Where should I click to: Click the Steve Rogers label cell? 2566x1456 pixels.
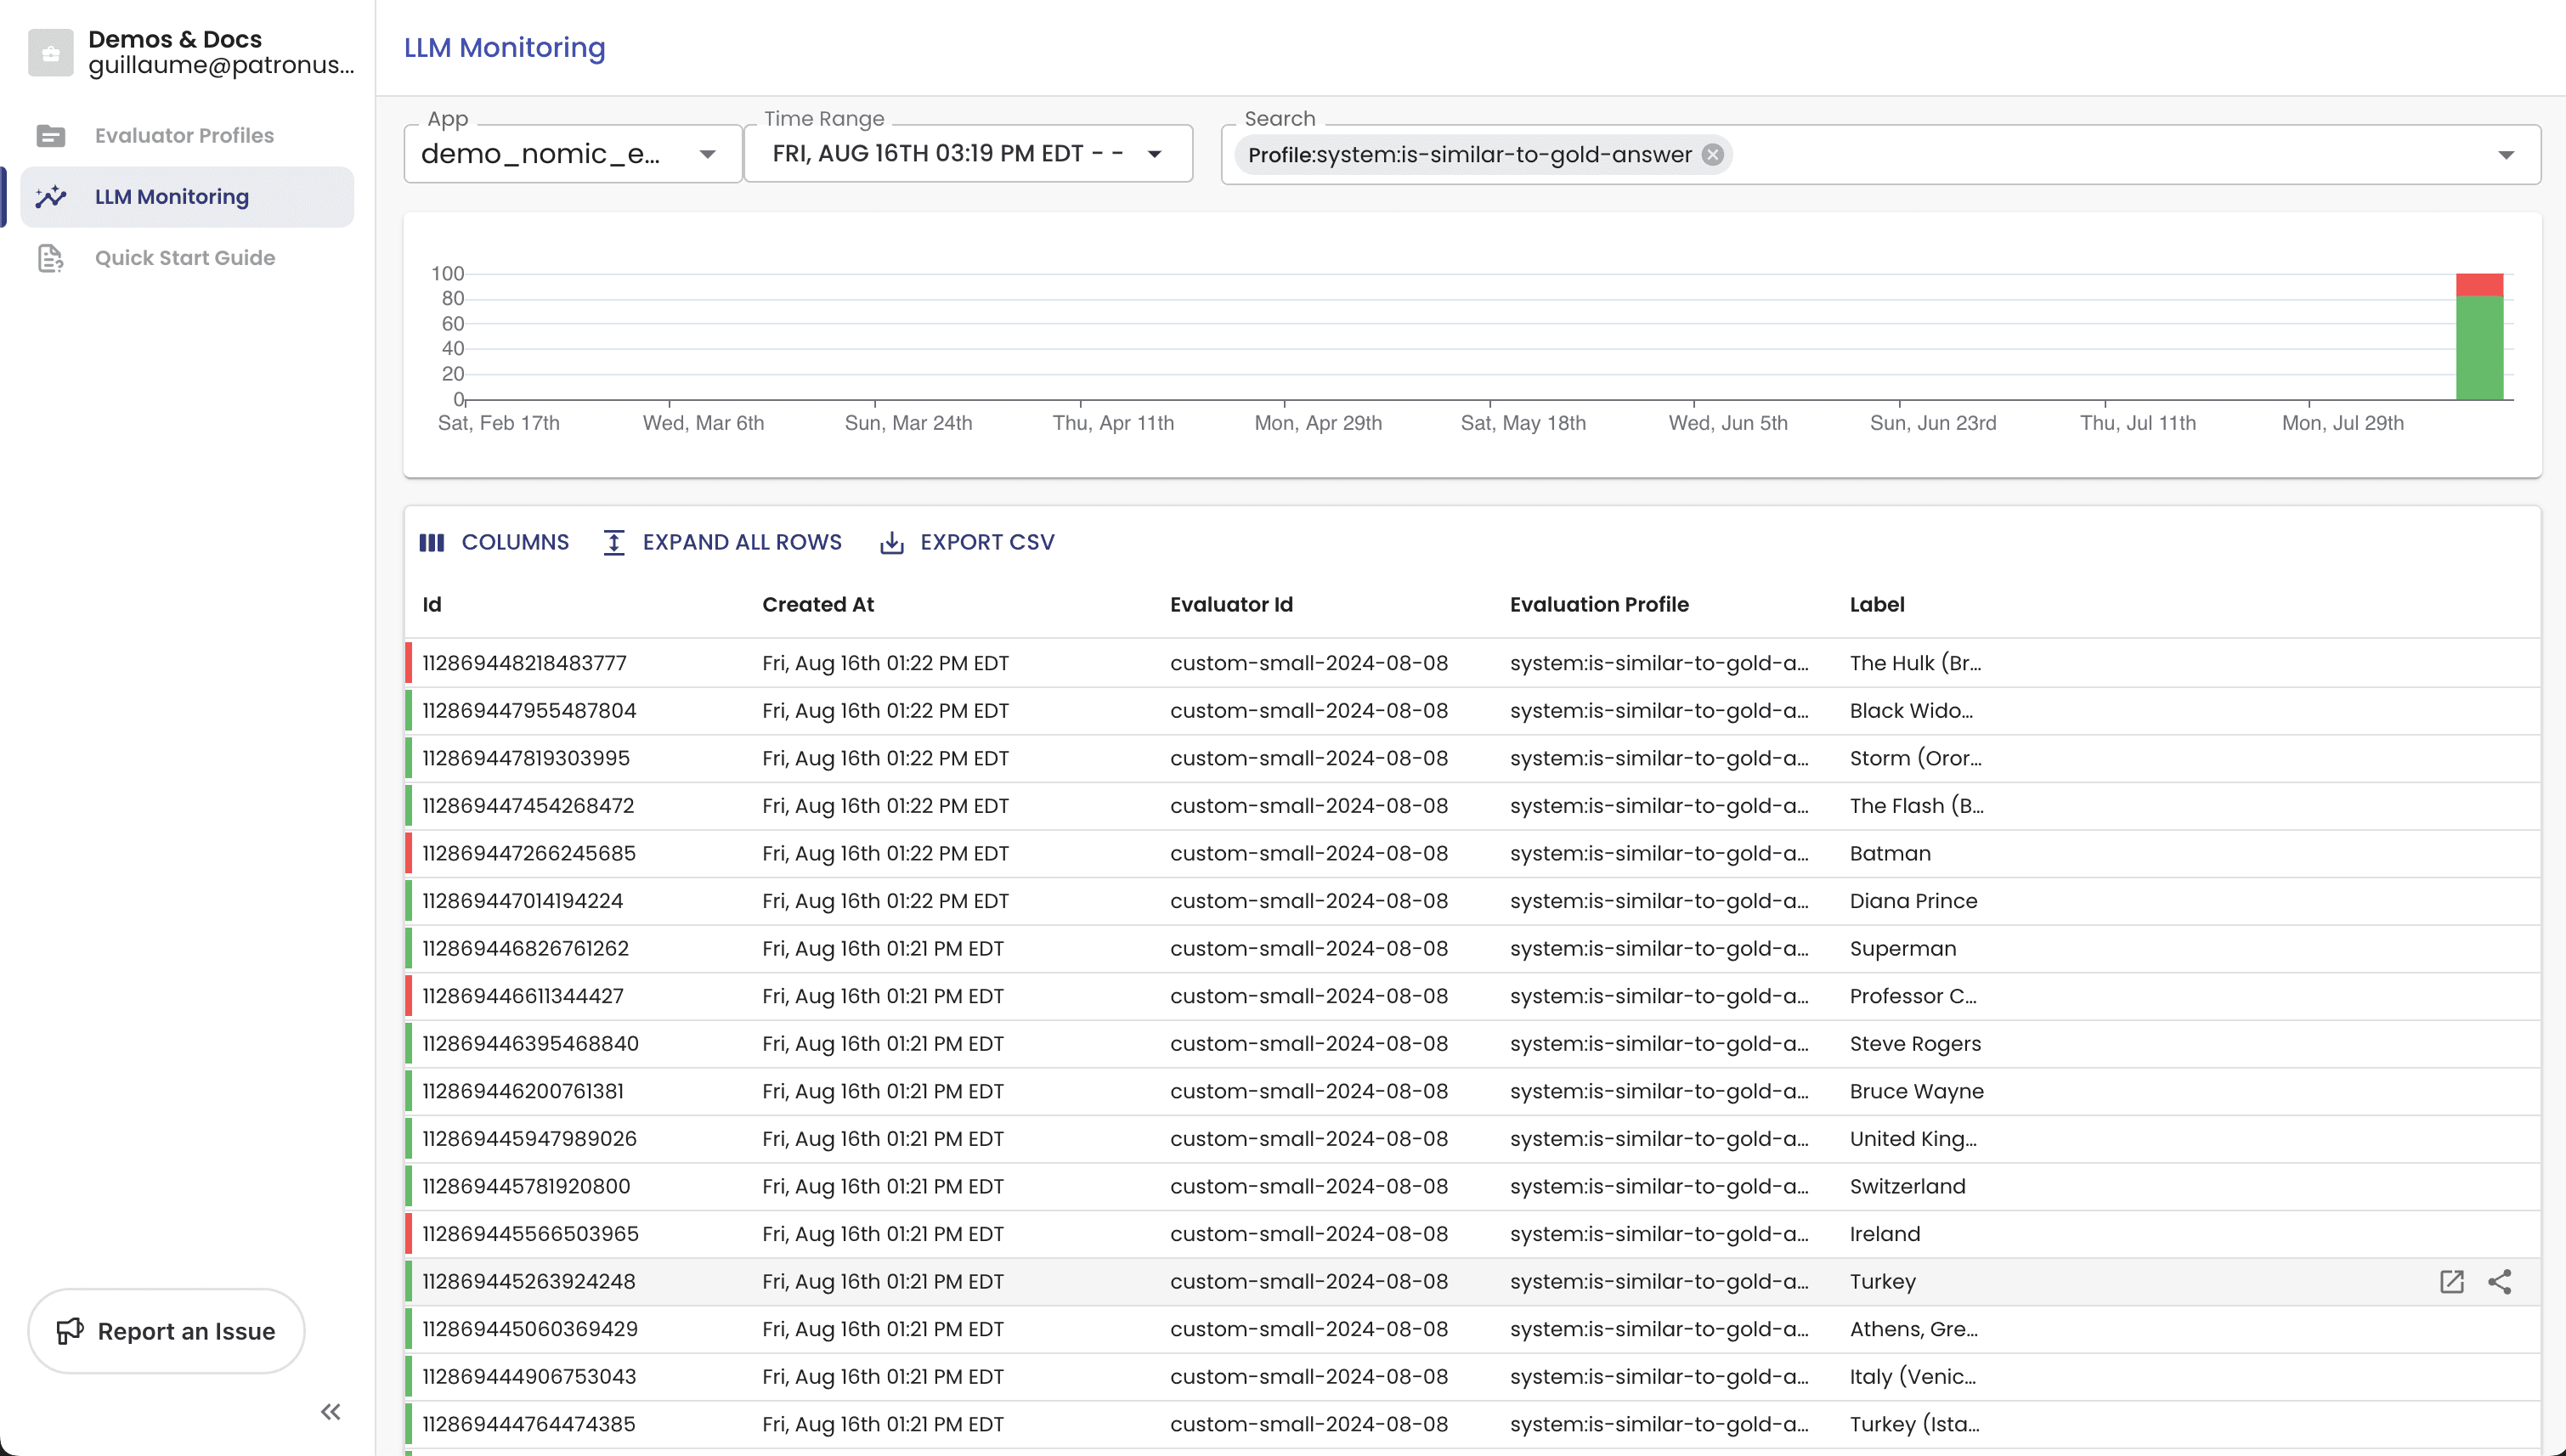[x=1915, y=1043]
